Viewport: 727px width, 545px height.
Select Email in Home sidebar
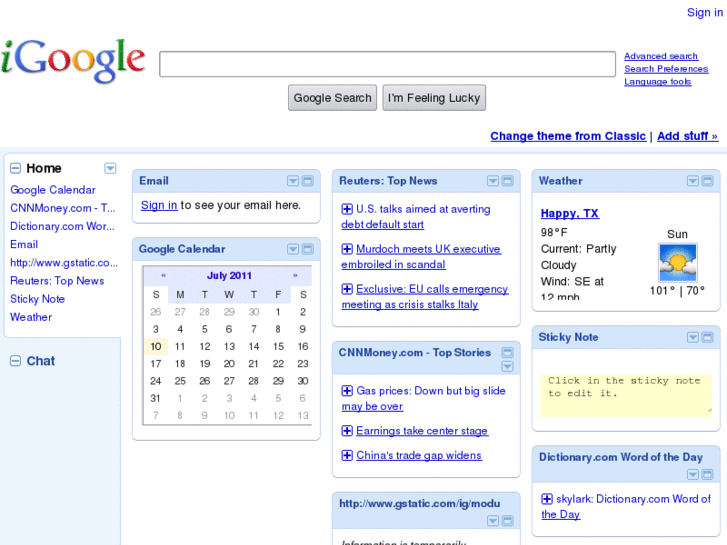pos(24,244)
